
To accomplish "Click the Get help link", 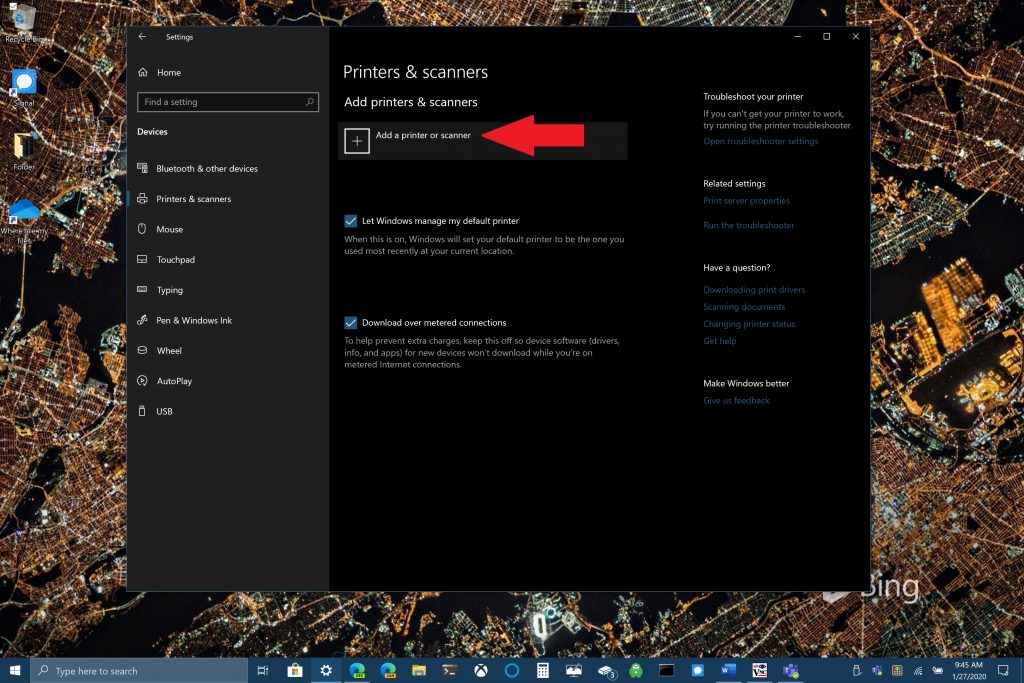I will point(720,341).
